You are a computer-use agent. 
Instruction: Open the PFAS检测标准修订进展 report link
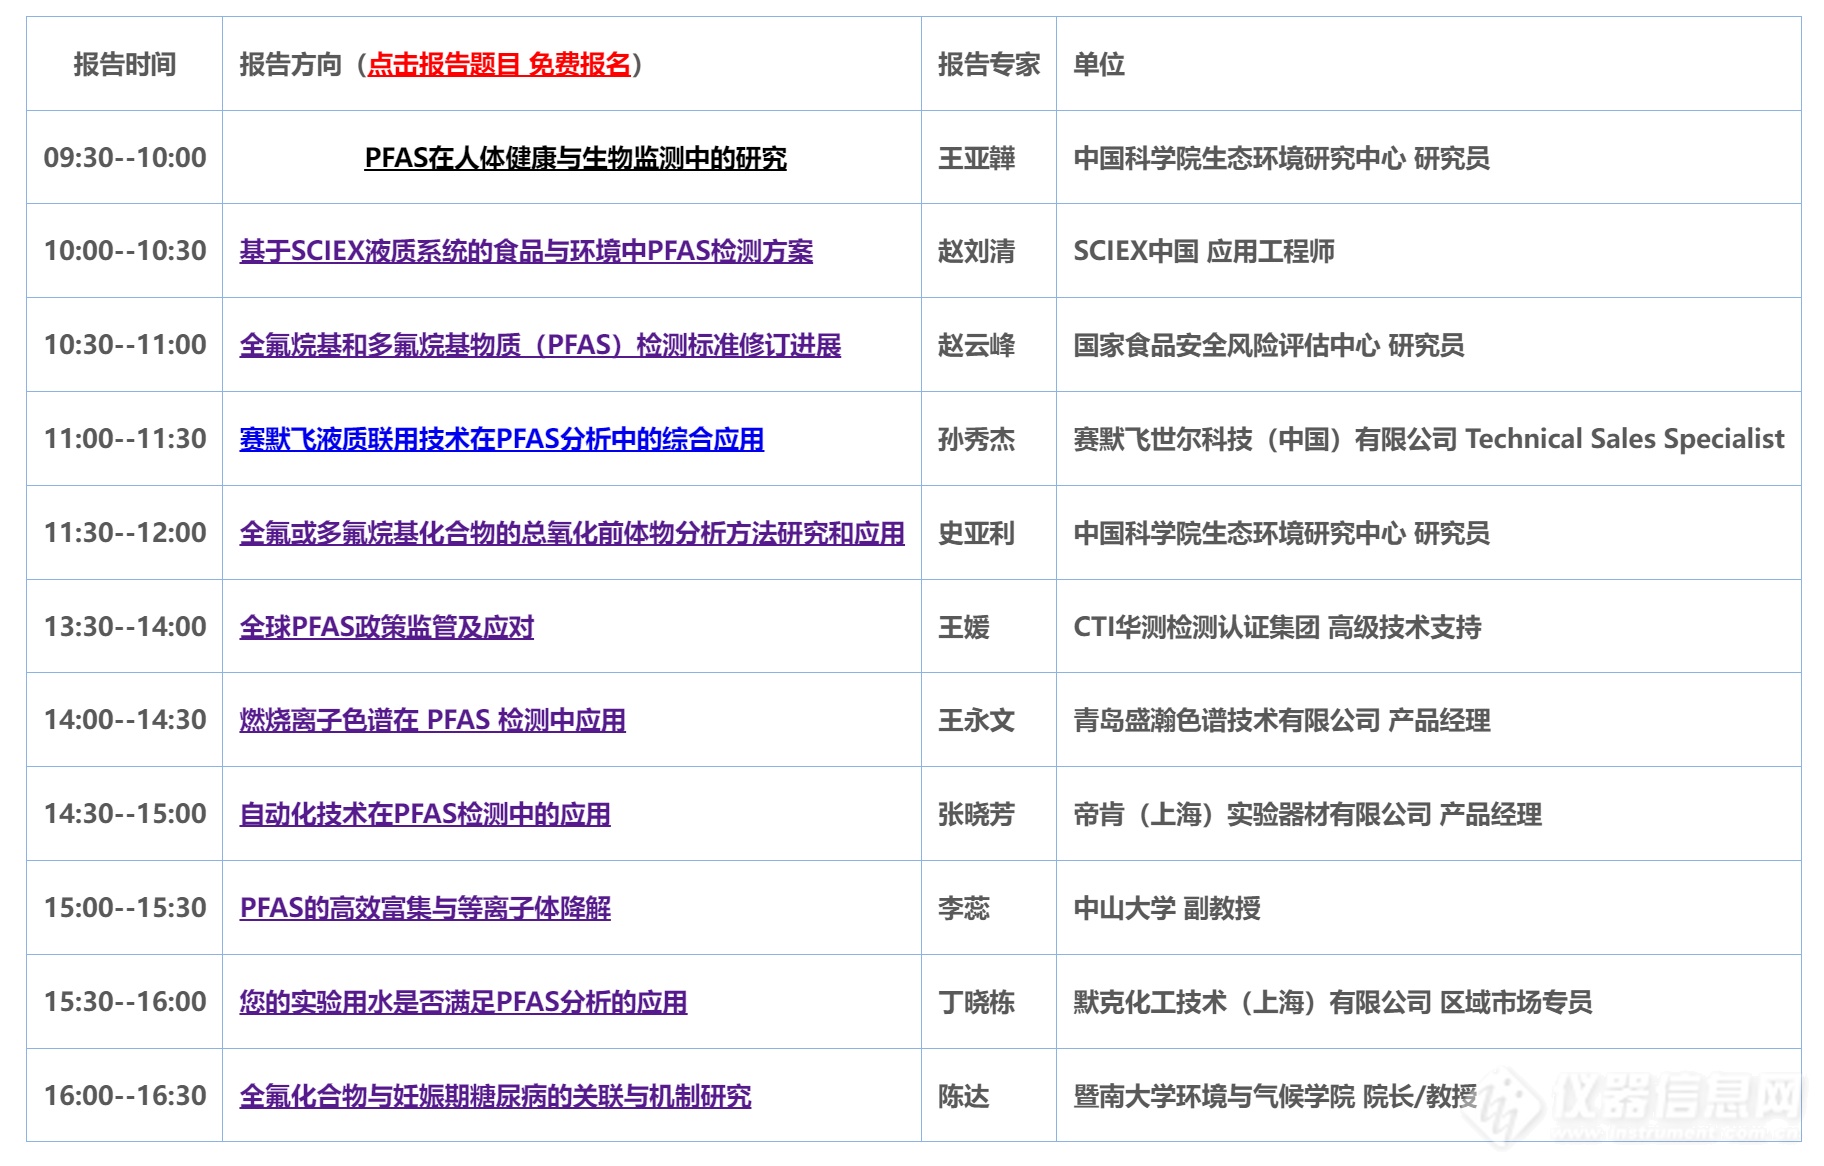coord(540,345)
